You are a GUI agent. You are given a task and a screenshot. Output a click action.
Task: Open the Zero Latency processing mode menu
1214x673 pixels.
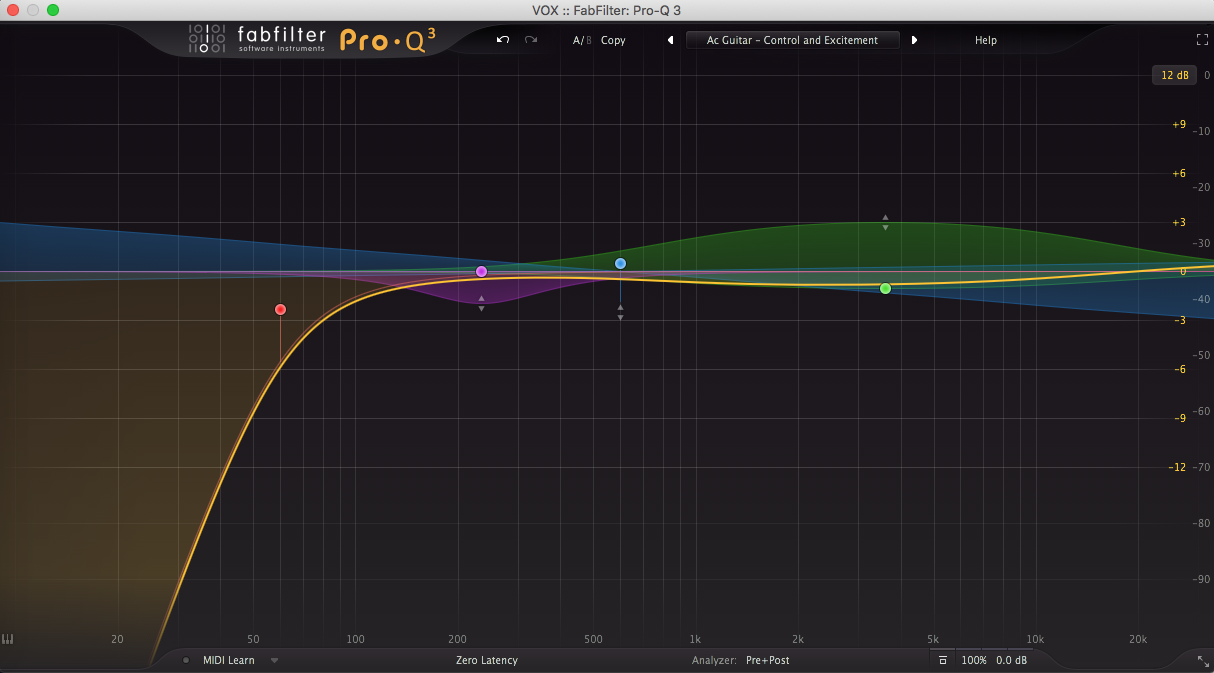pos(487,660)
